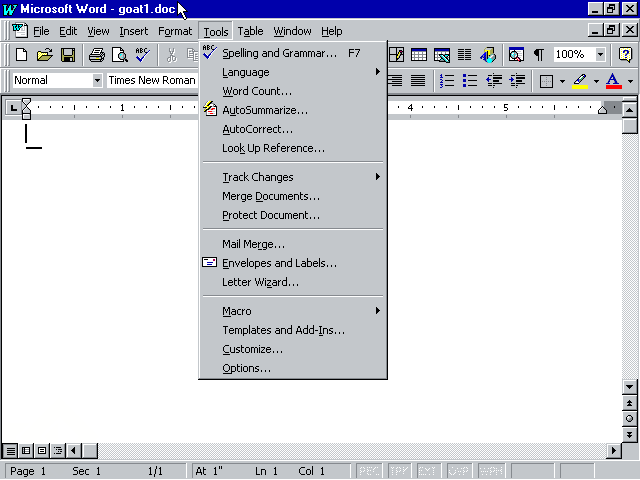
Task: Open the Format menu
Action: 175,31
